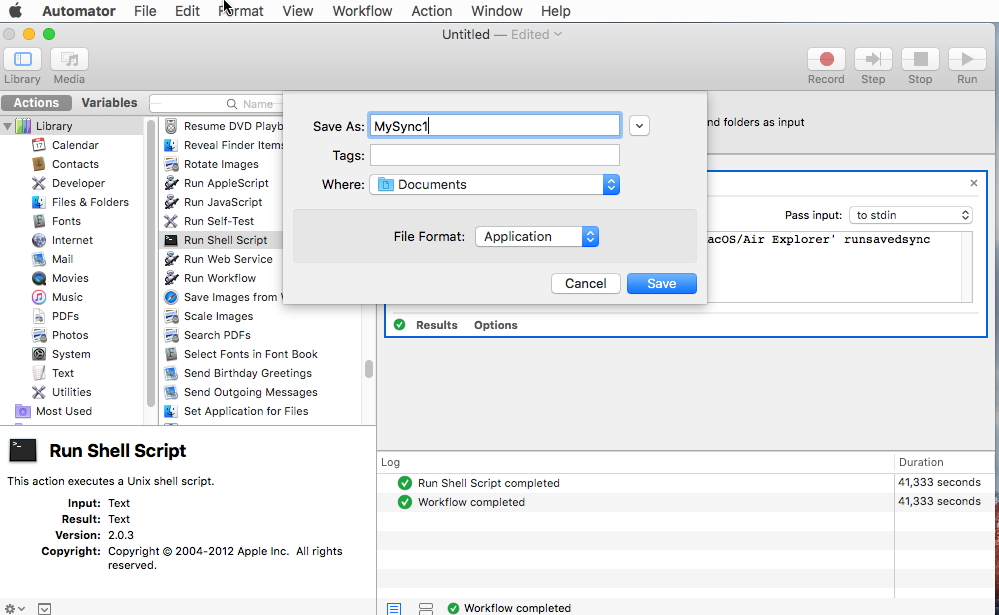999x615 pixels.
Task: Click the Record toolbar button
Action: click(826, 59)
